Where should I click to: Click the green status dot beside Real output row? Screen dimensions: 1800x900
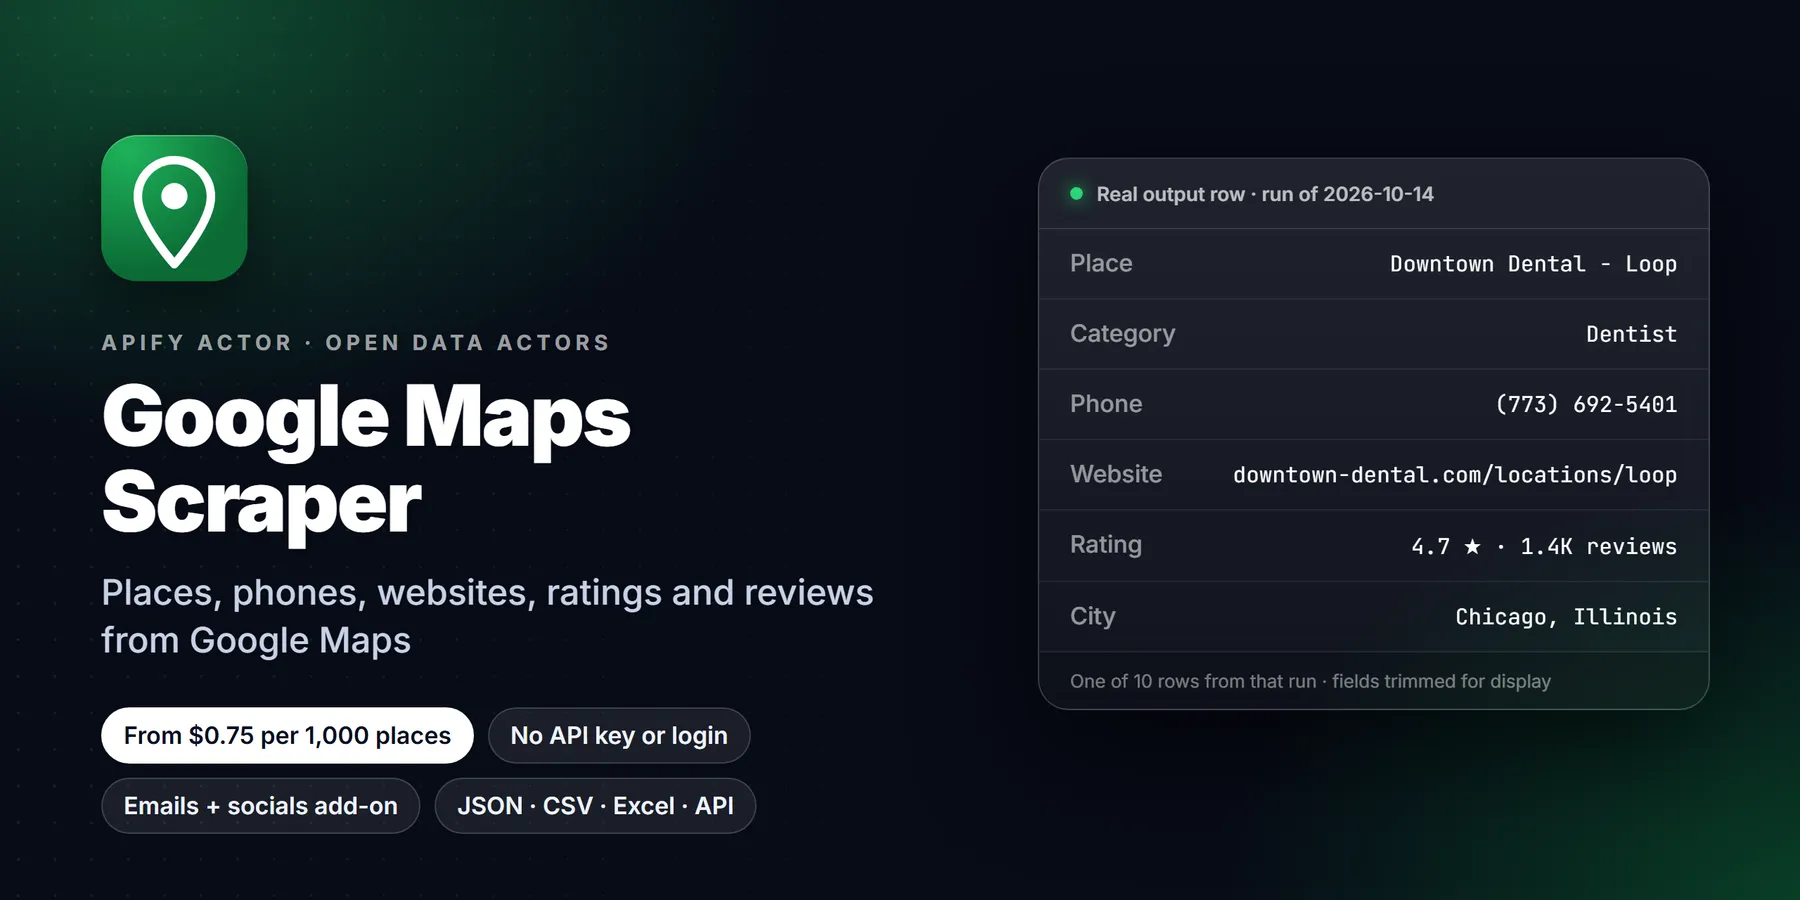[x=1077, y=194]
